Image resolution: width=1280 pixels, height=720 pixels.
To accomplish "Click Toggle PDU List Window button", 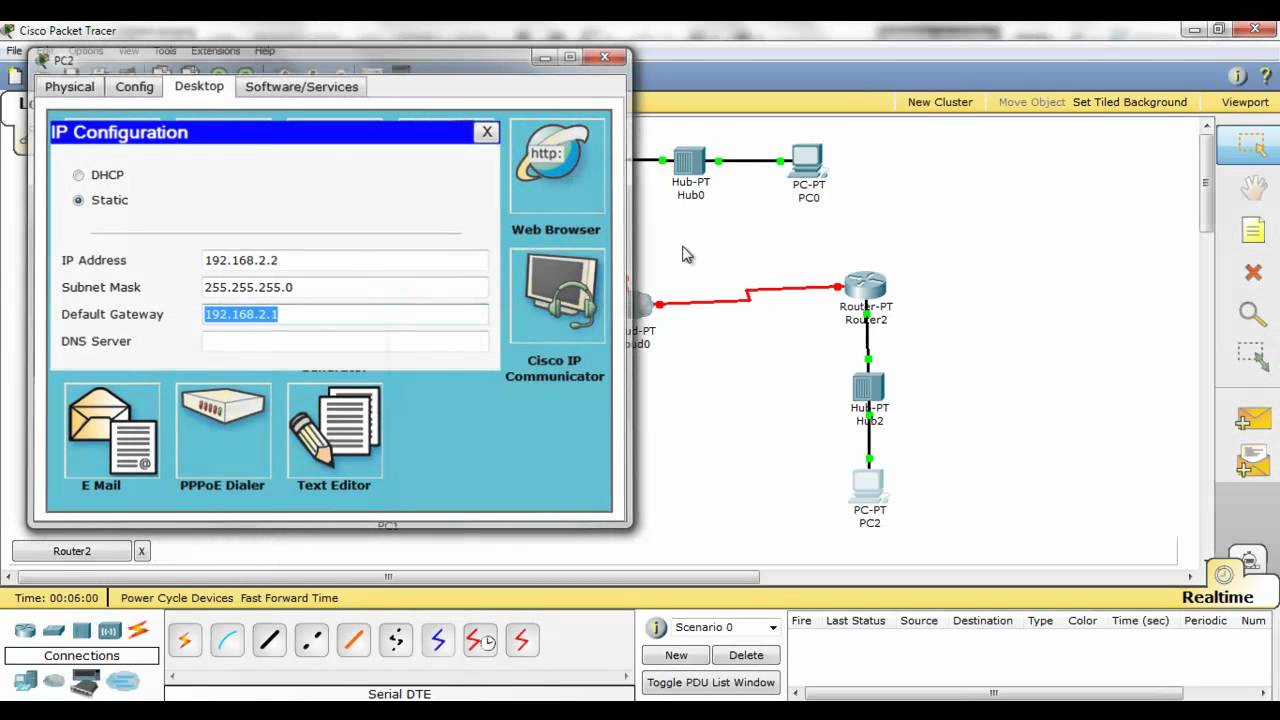I will point(711,682).
